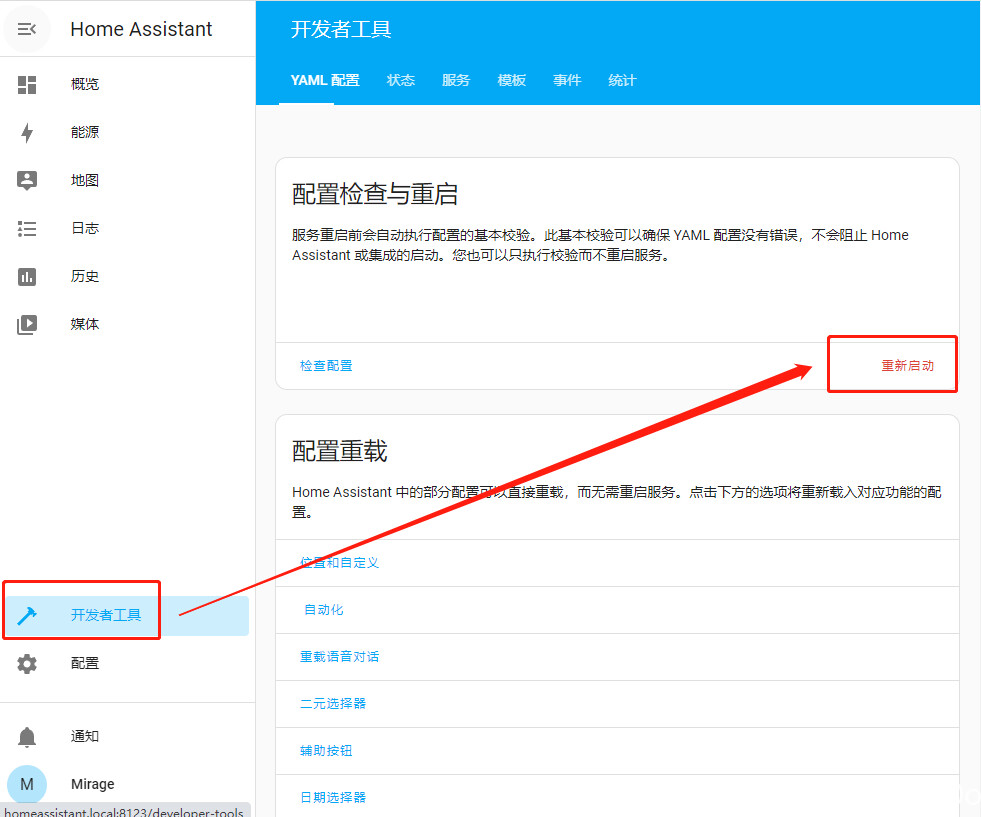Reload 辅助按钮 configuration

click(x=326, y=751)
